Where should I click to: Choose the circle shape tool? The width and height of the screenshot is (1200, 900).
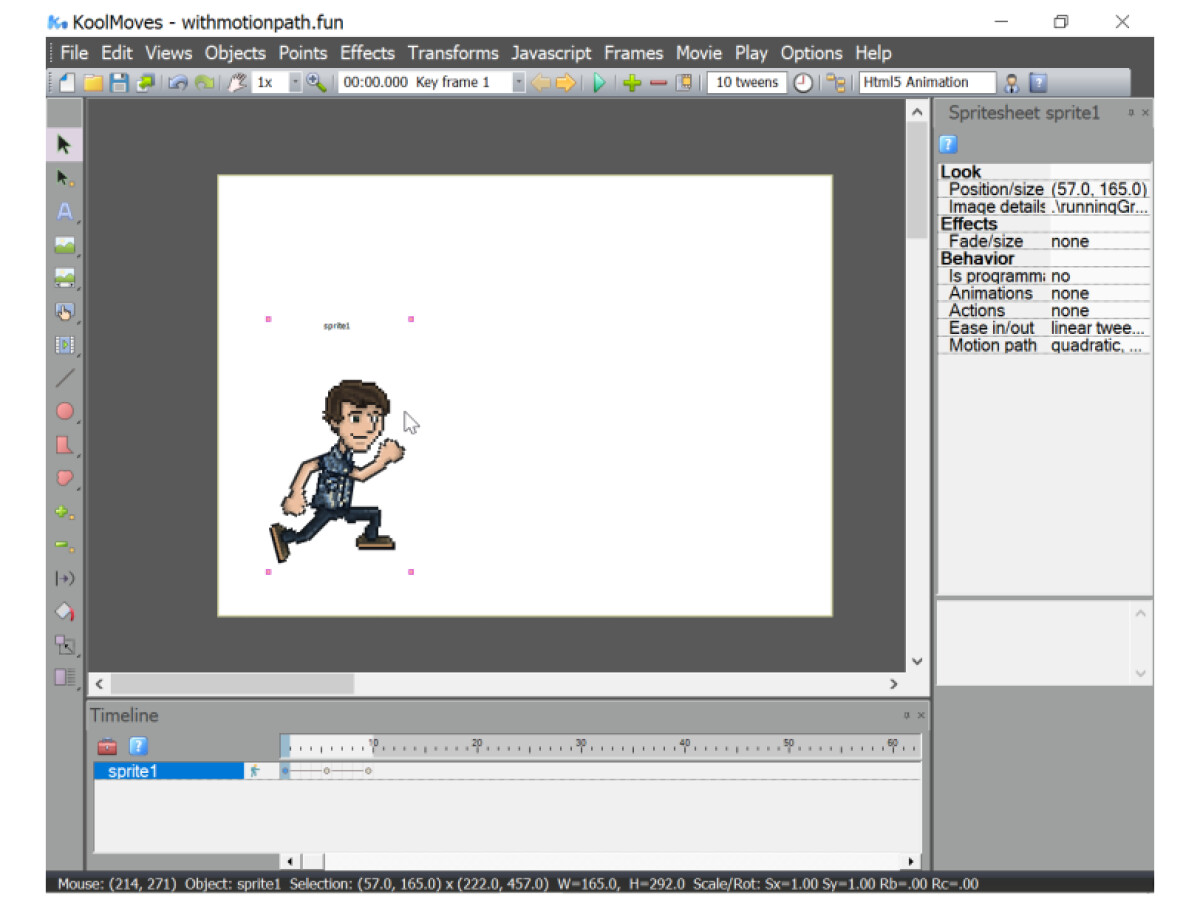click(64, 411)
